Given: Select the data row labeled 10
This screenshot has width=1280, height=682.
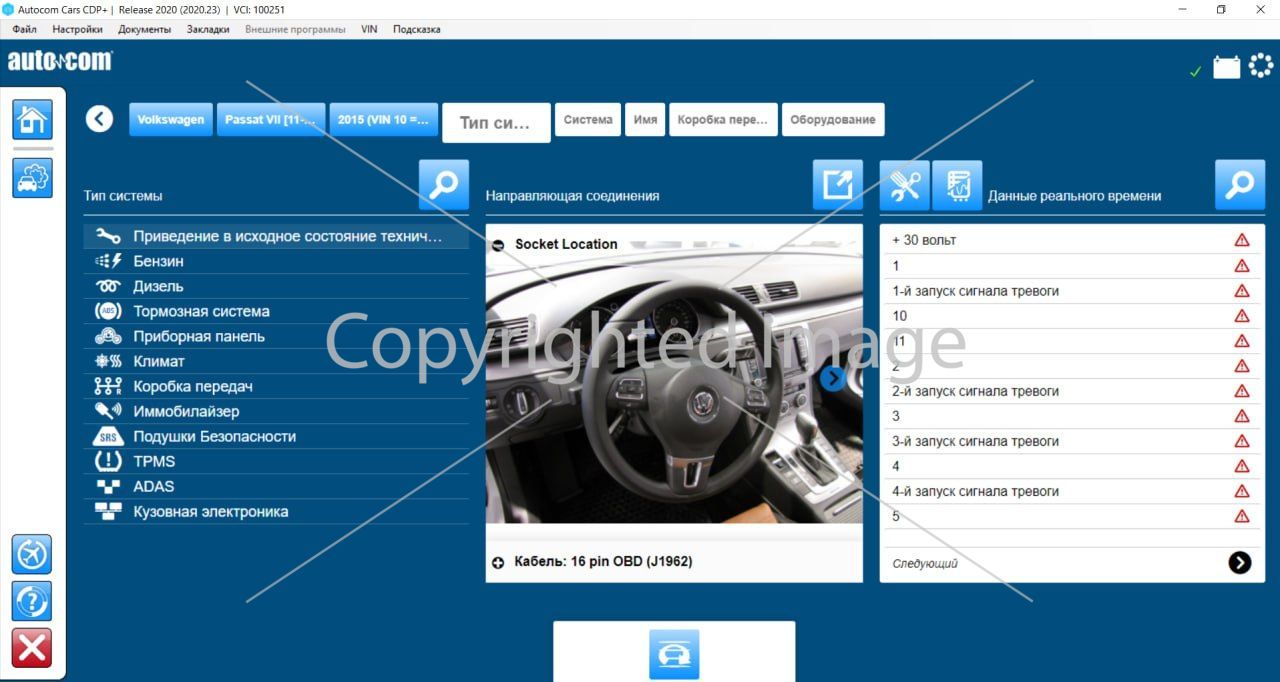Looking at the screenshot, I should coord(1072,316).
